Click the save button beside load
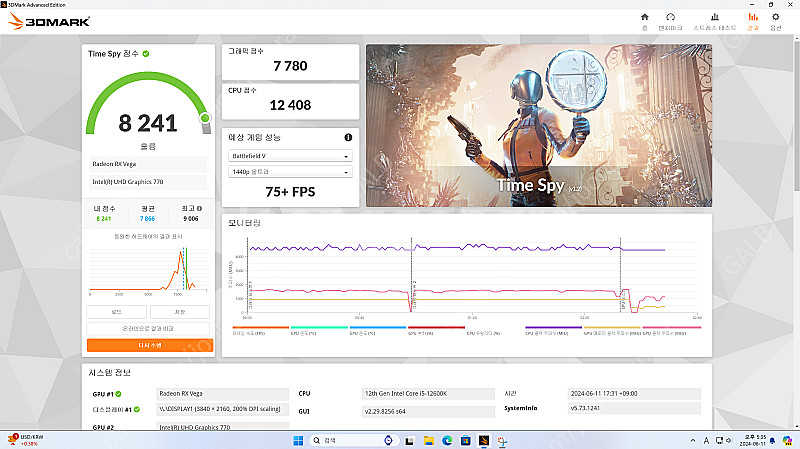 tap(180, 312)
